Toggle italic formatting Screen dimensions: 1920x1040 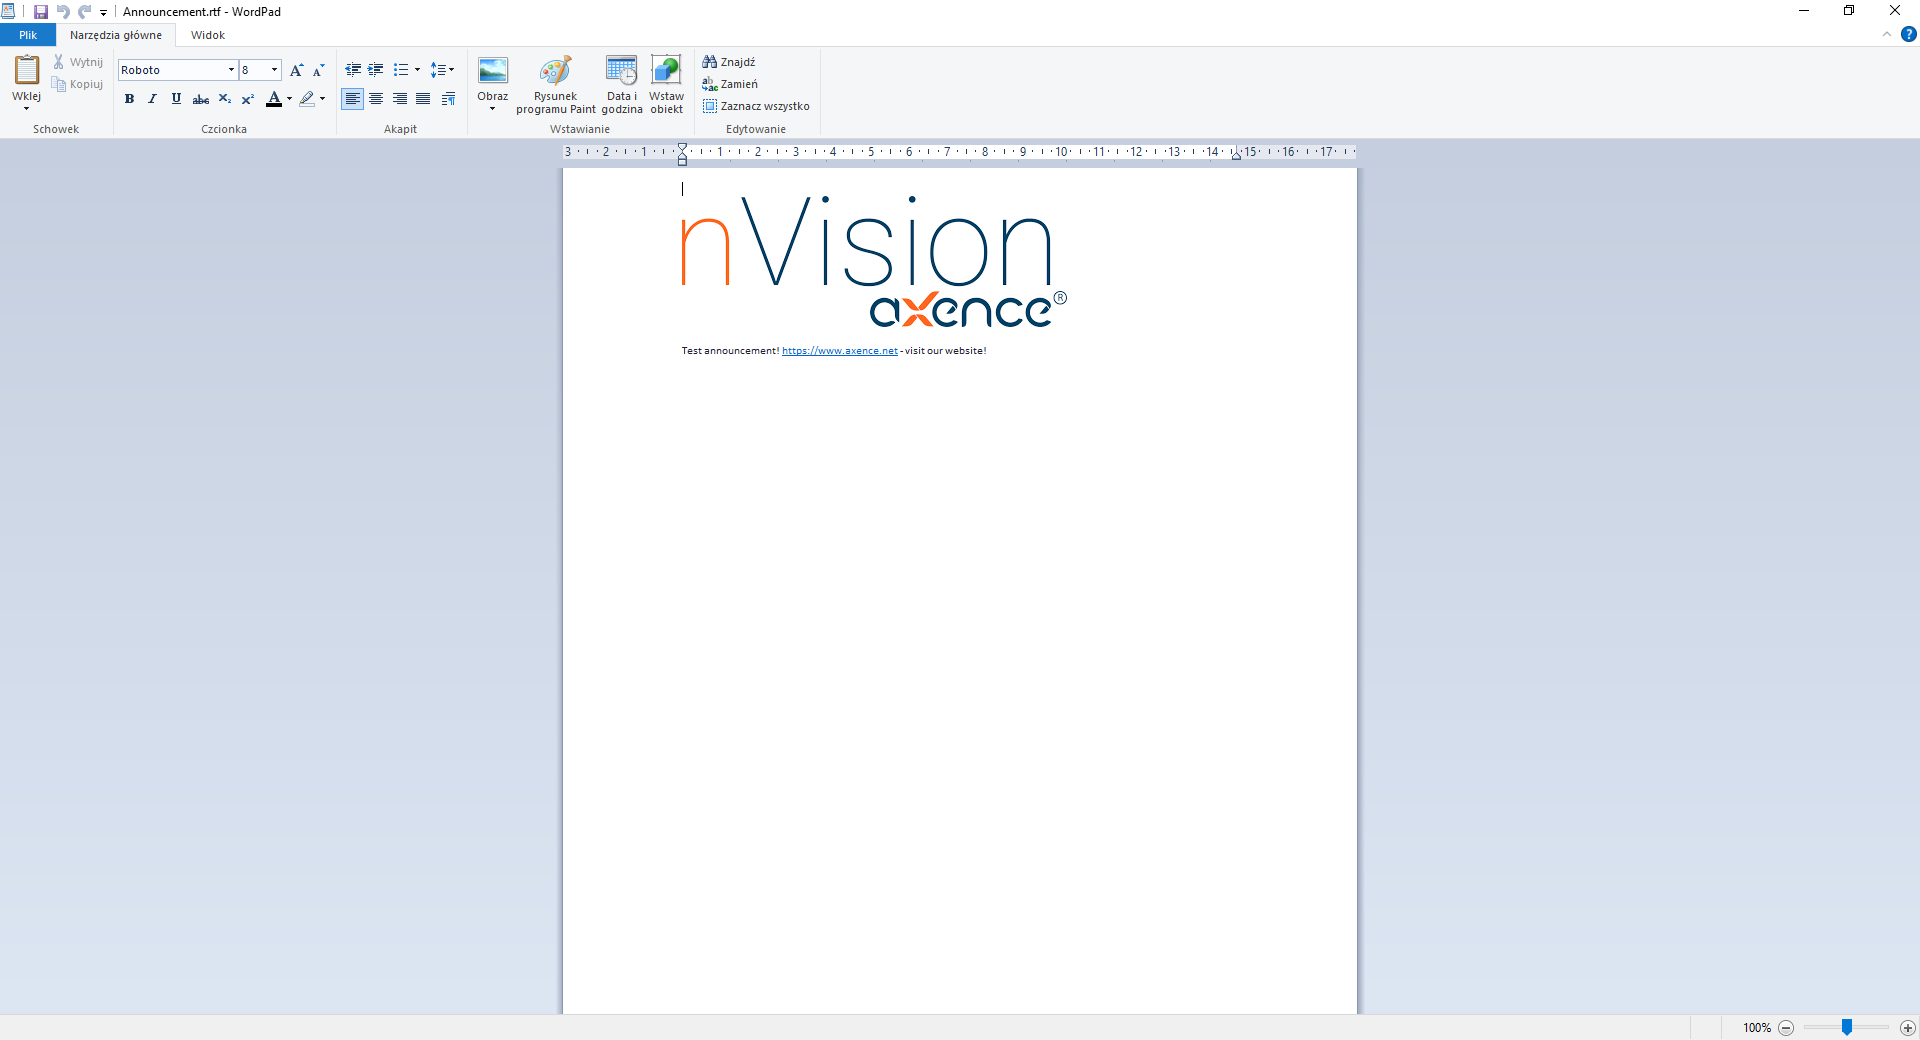152,99
